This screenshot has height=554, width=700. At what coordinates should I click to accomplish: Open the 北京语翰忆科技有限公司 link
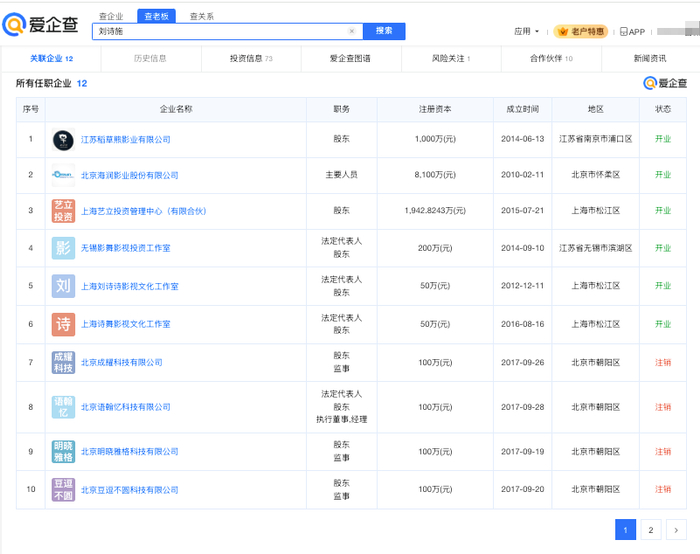coord(125,407)
